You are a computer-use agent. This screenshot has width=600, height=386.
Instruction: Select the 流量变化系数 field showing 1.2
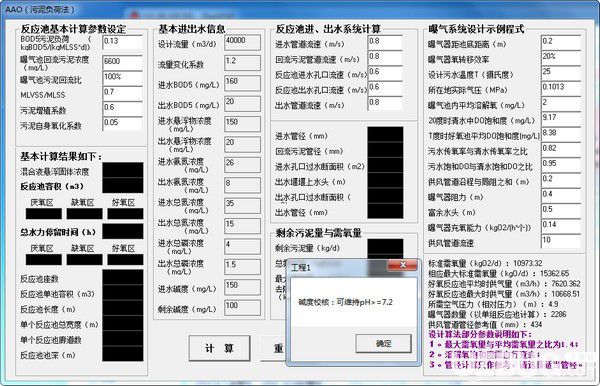click(243, 62)
